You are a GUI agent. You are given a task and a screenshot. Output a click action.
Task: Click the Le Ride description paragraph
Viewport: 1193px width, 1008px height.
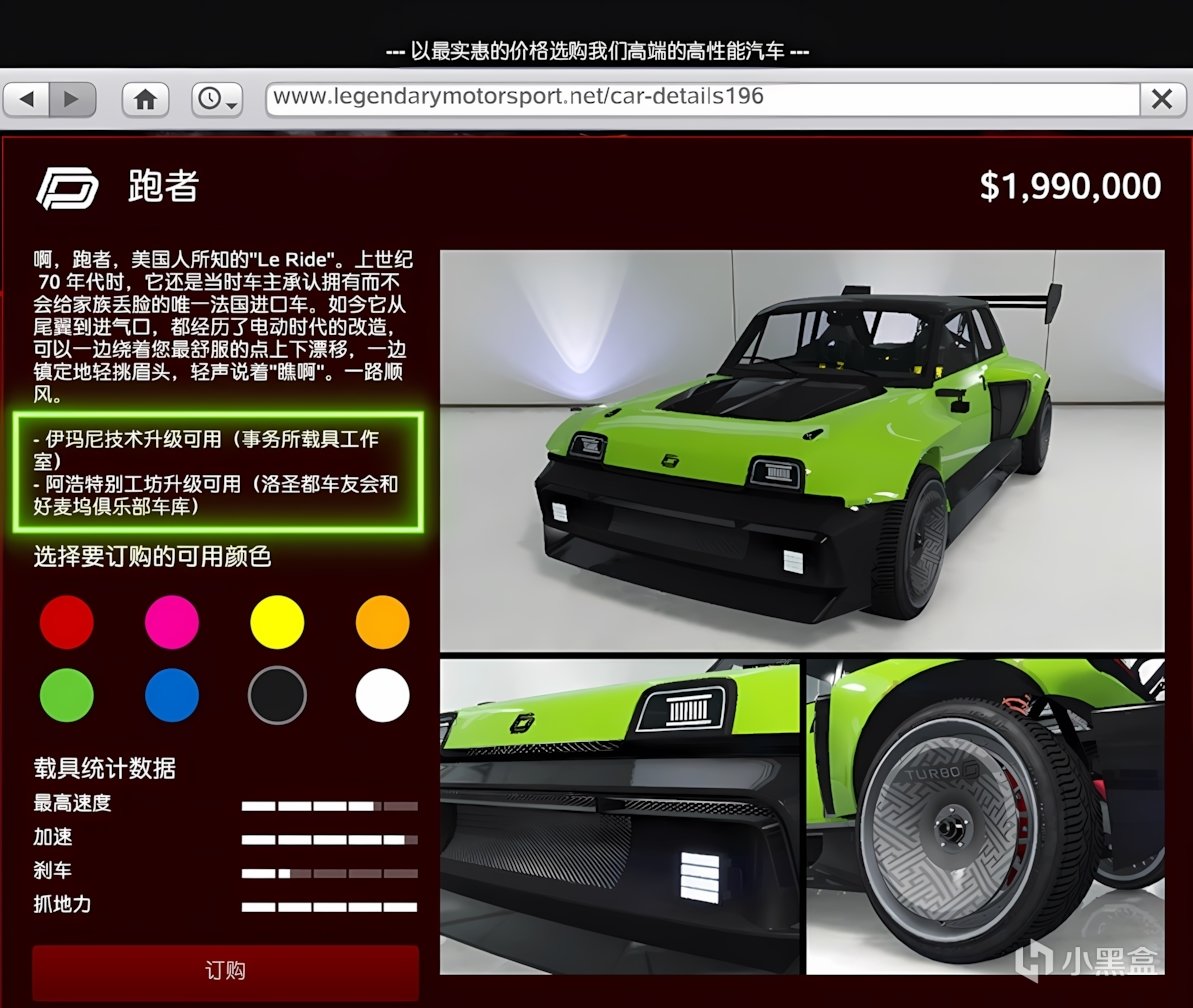tap(222, 326)
